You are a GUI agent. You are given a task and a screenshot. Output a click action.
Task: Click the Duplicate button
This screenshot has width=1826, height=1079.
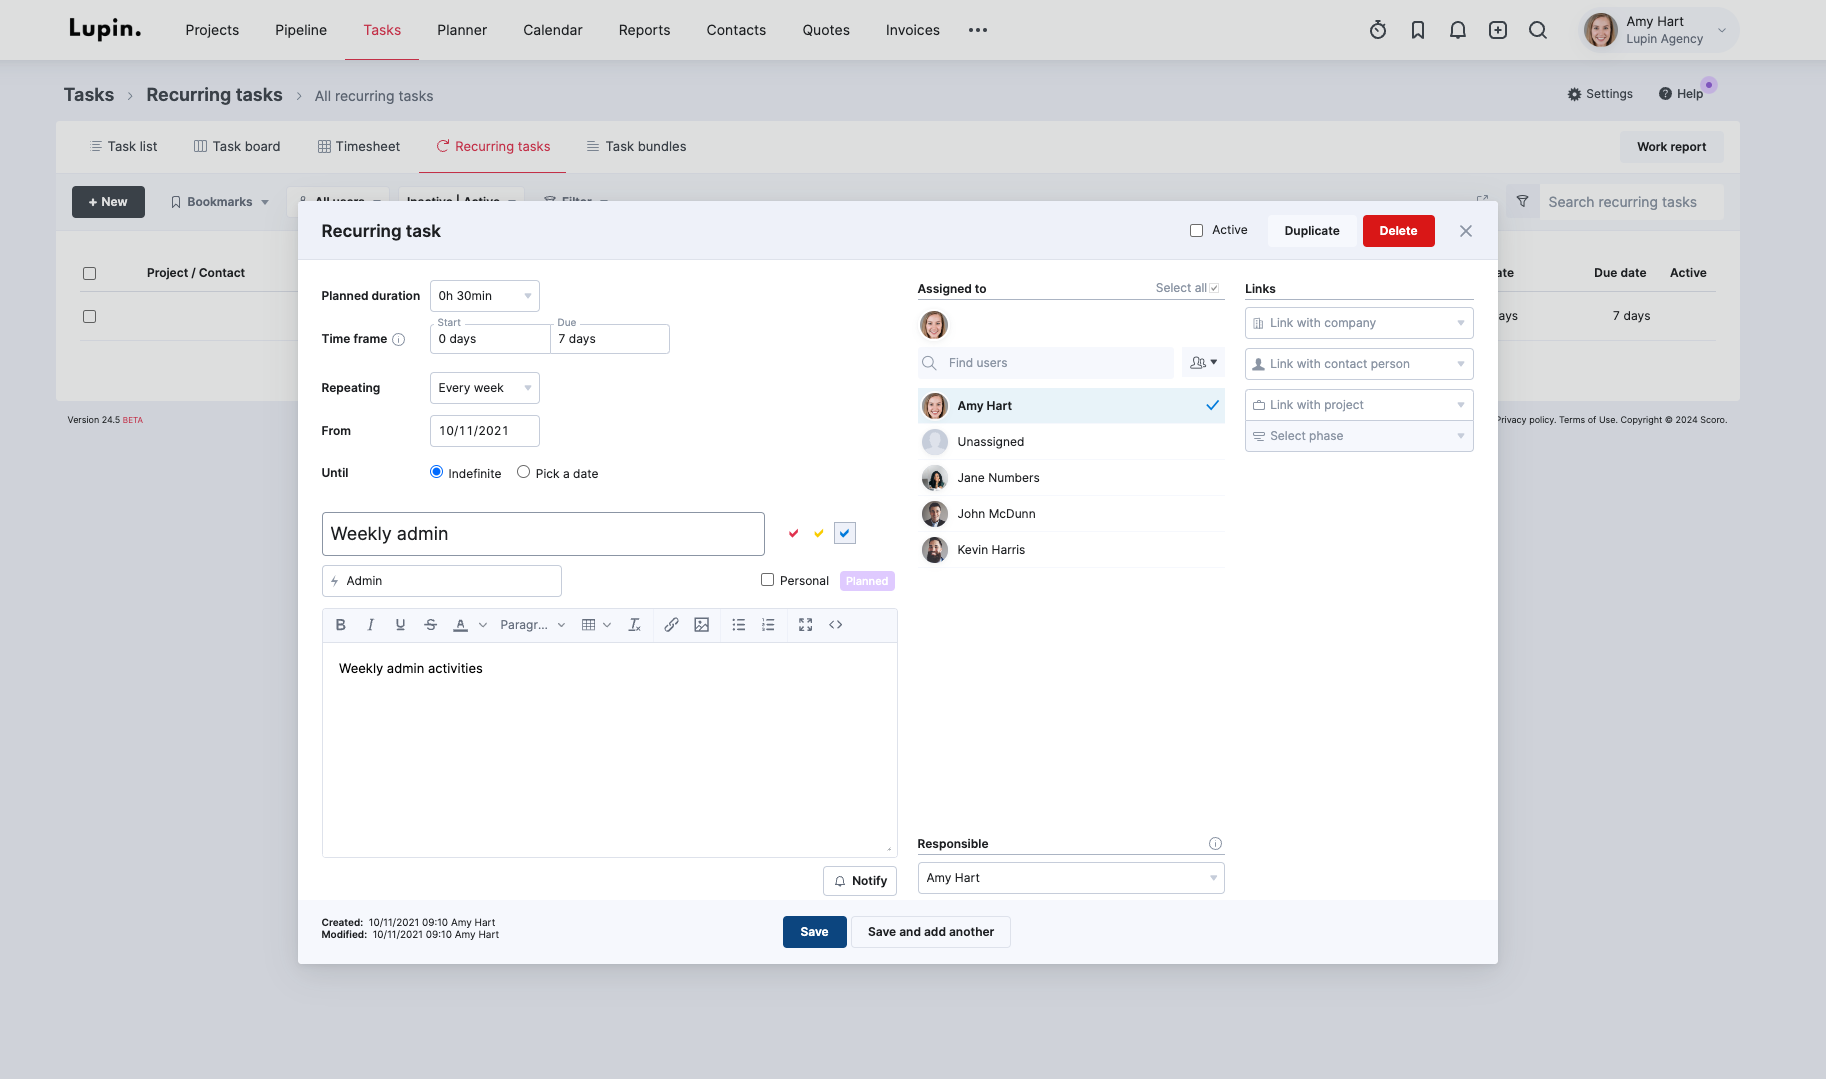click(1311, 231)
